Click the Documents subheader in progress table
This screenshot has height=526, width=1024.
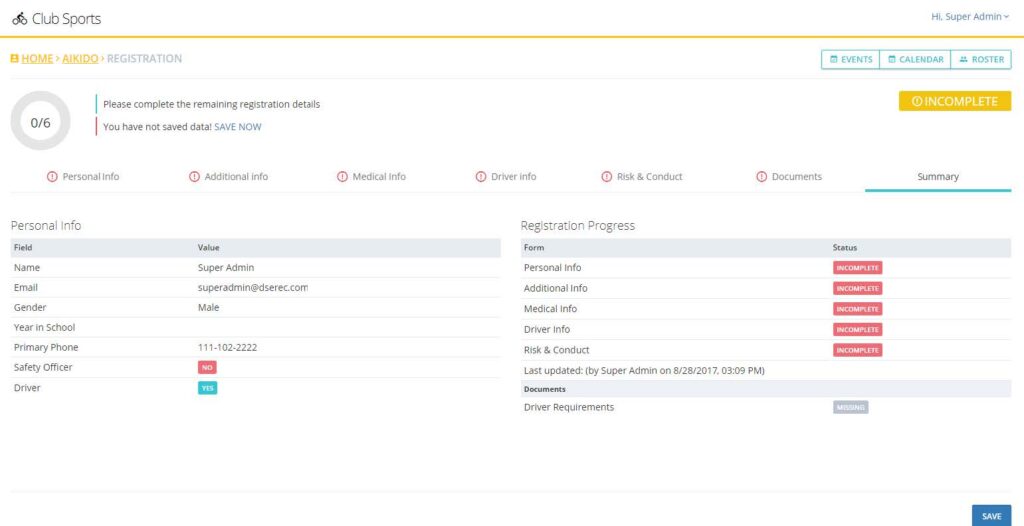click(545, 389)
